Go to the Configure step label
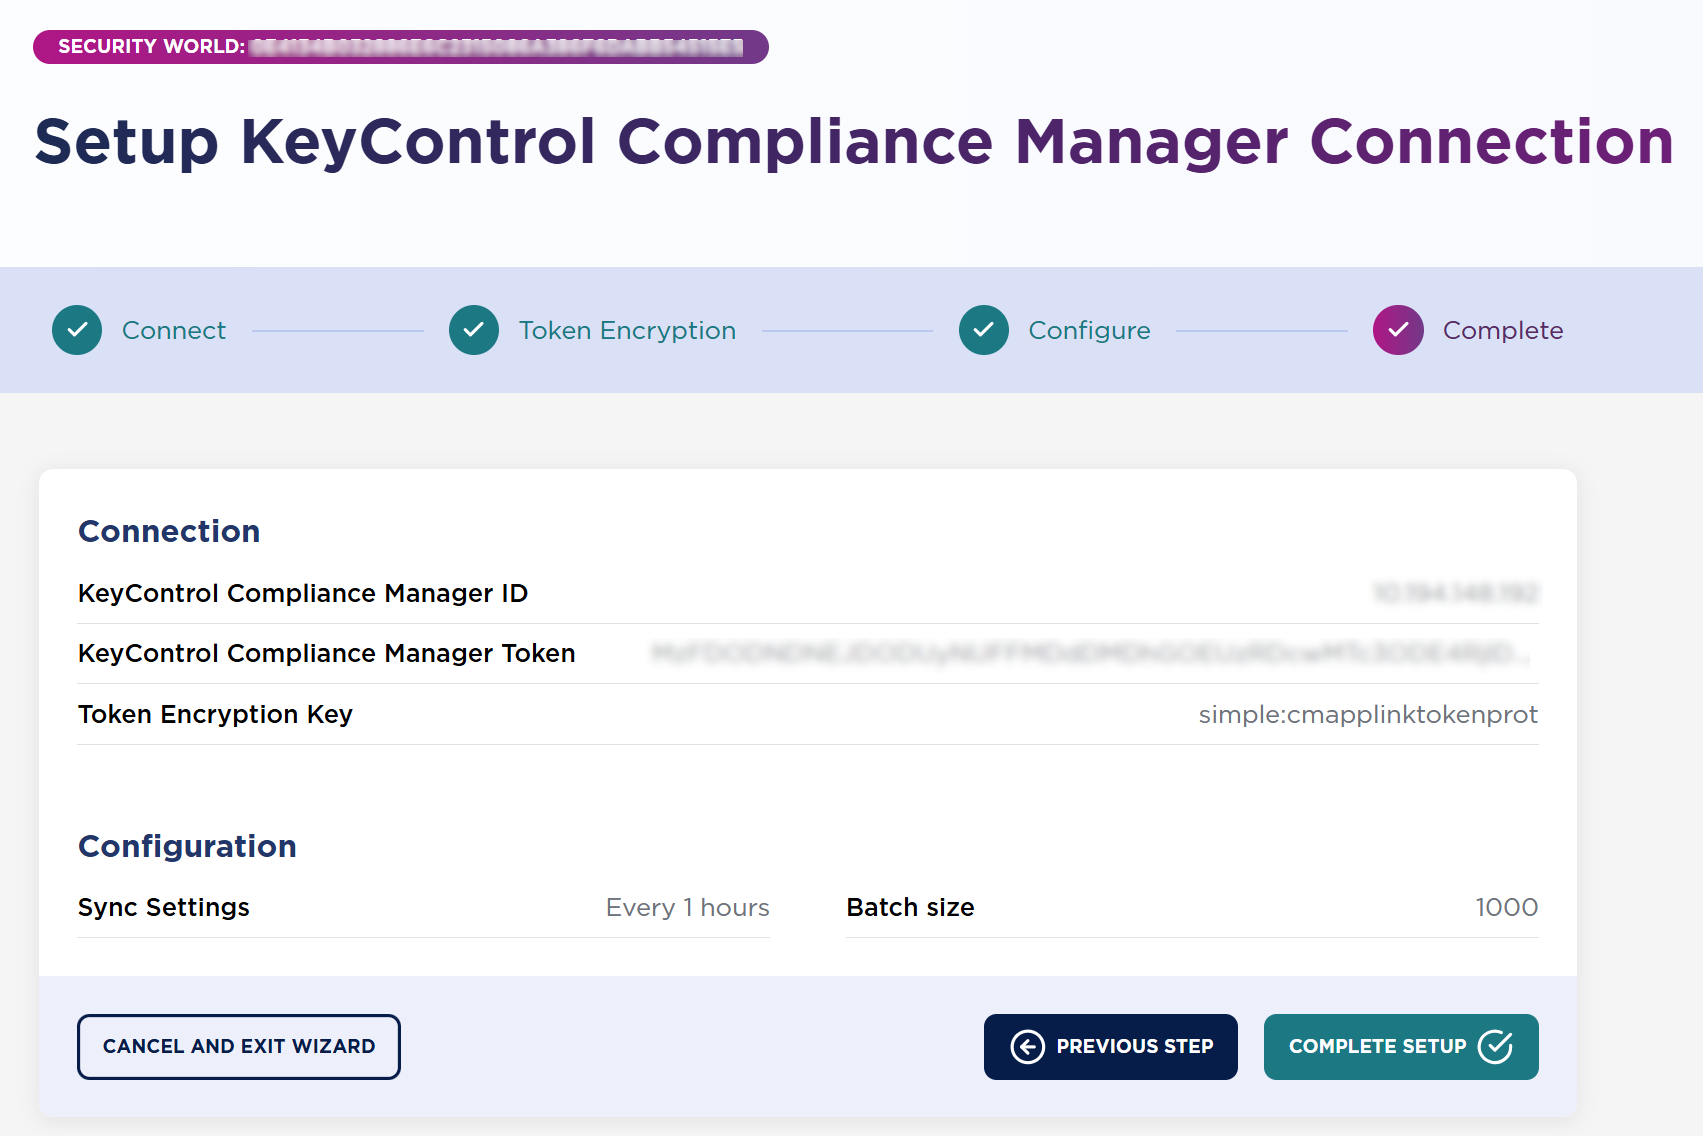 tap(1089, 330)
